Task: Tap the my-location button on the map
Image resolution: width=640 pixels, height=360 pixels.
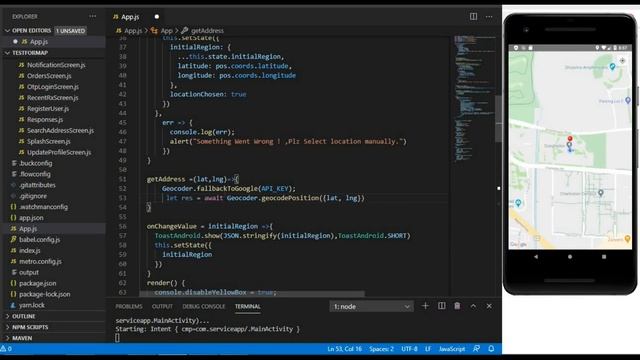Action: pos(622,61)
